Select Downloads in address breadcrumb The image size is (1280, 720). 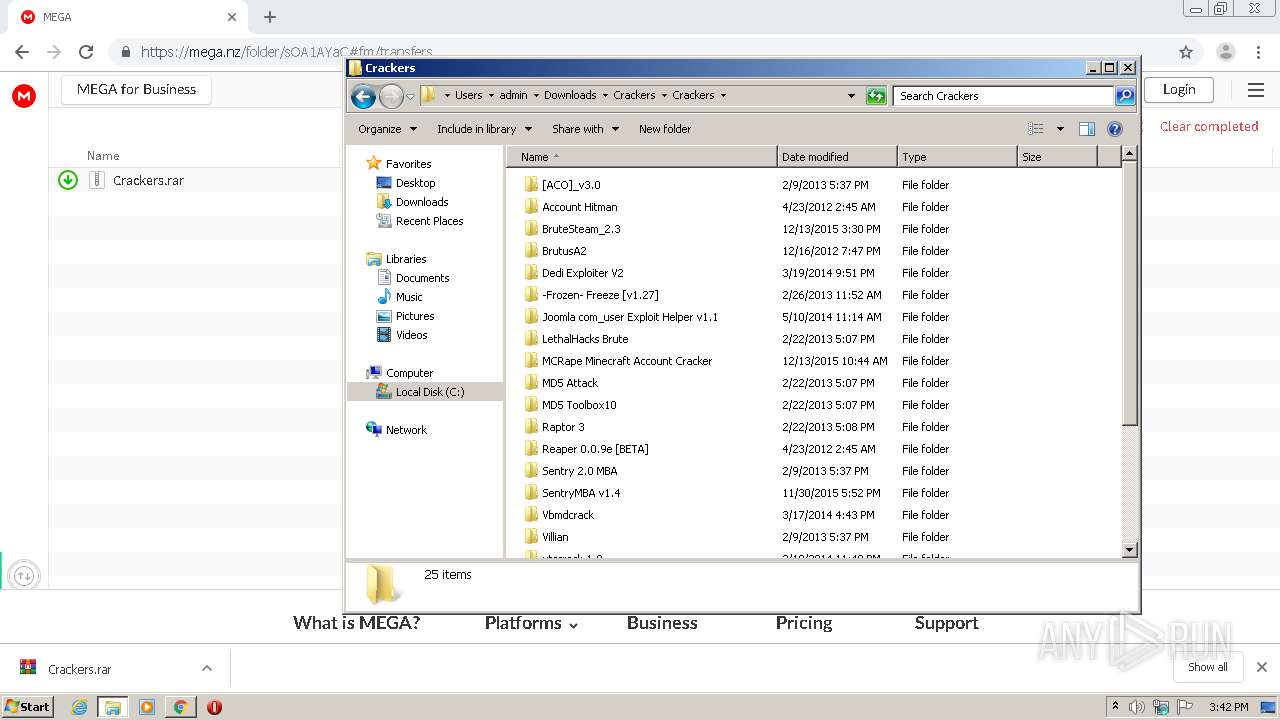[x=570, y=96]
